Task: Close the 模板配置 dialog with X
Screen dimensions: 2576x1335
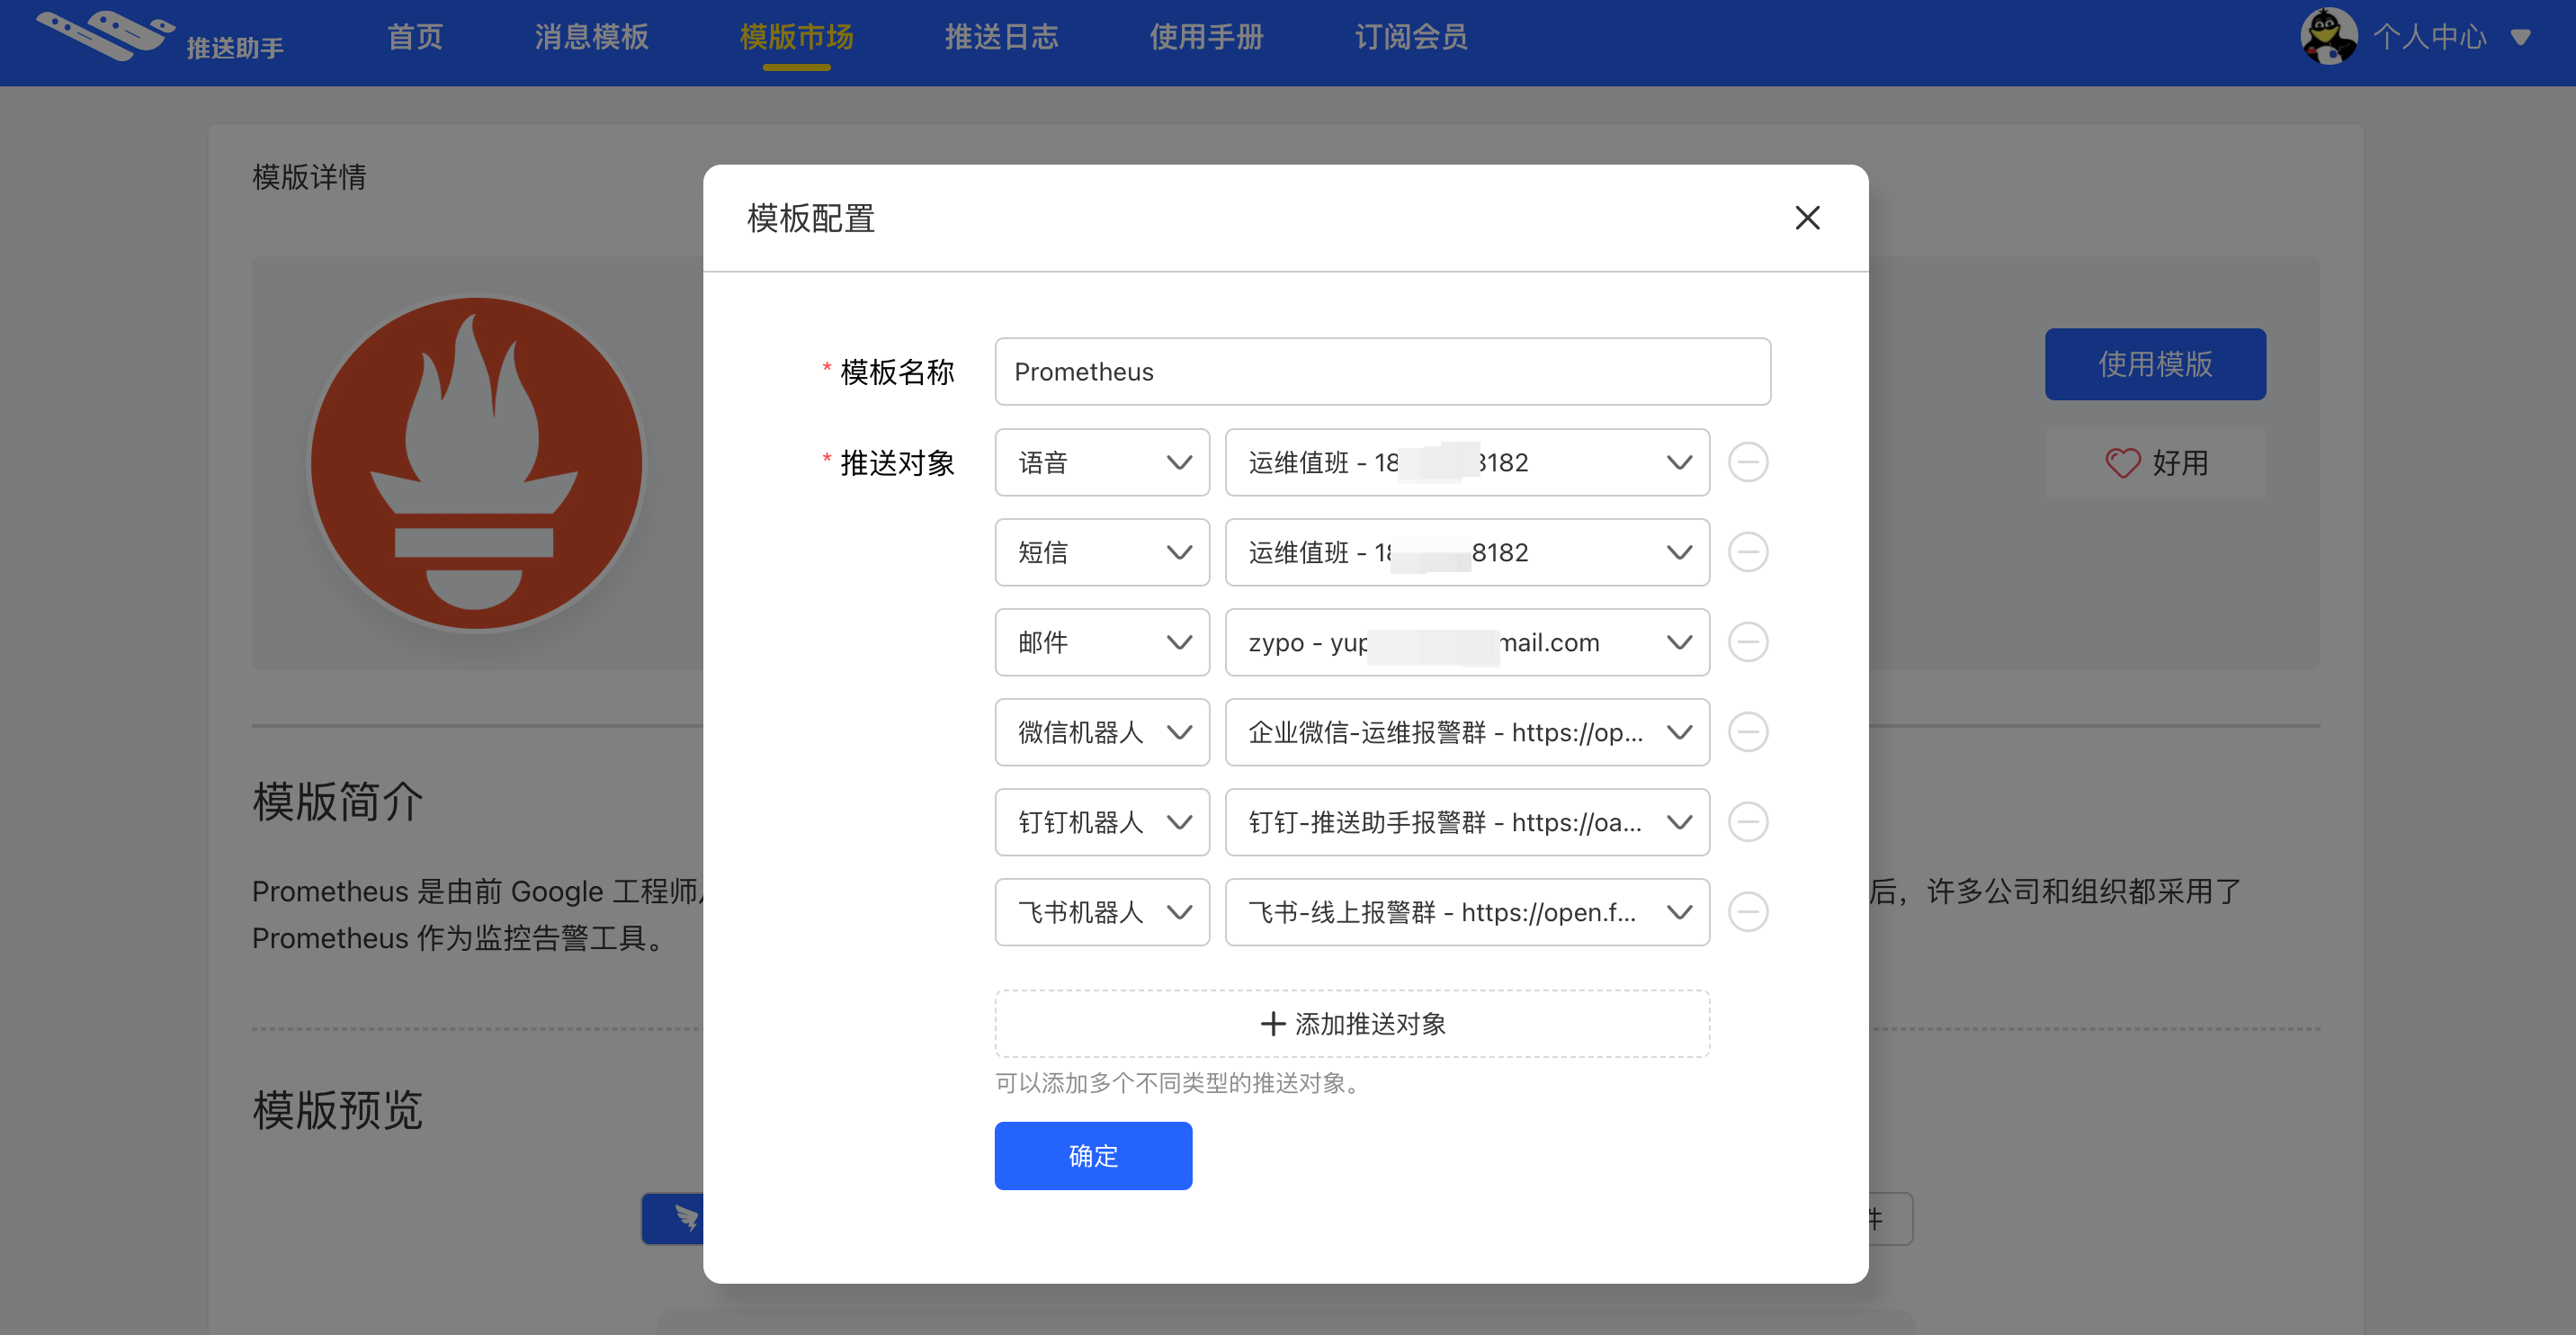Action: (1806, 218)
